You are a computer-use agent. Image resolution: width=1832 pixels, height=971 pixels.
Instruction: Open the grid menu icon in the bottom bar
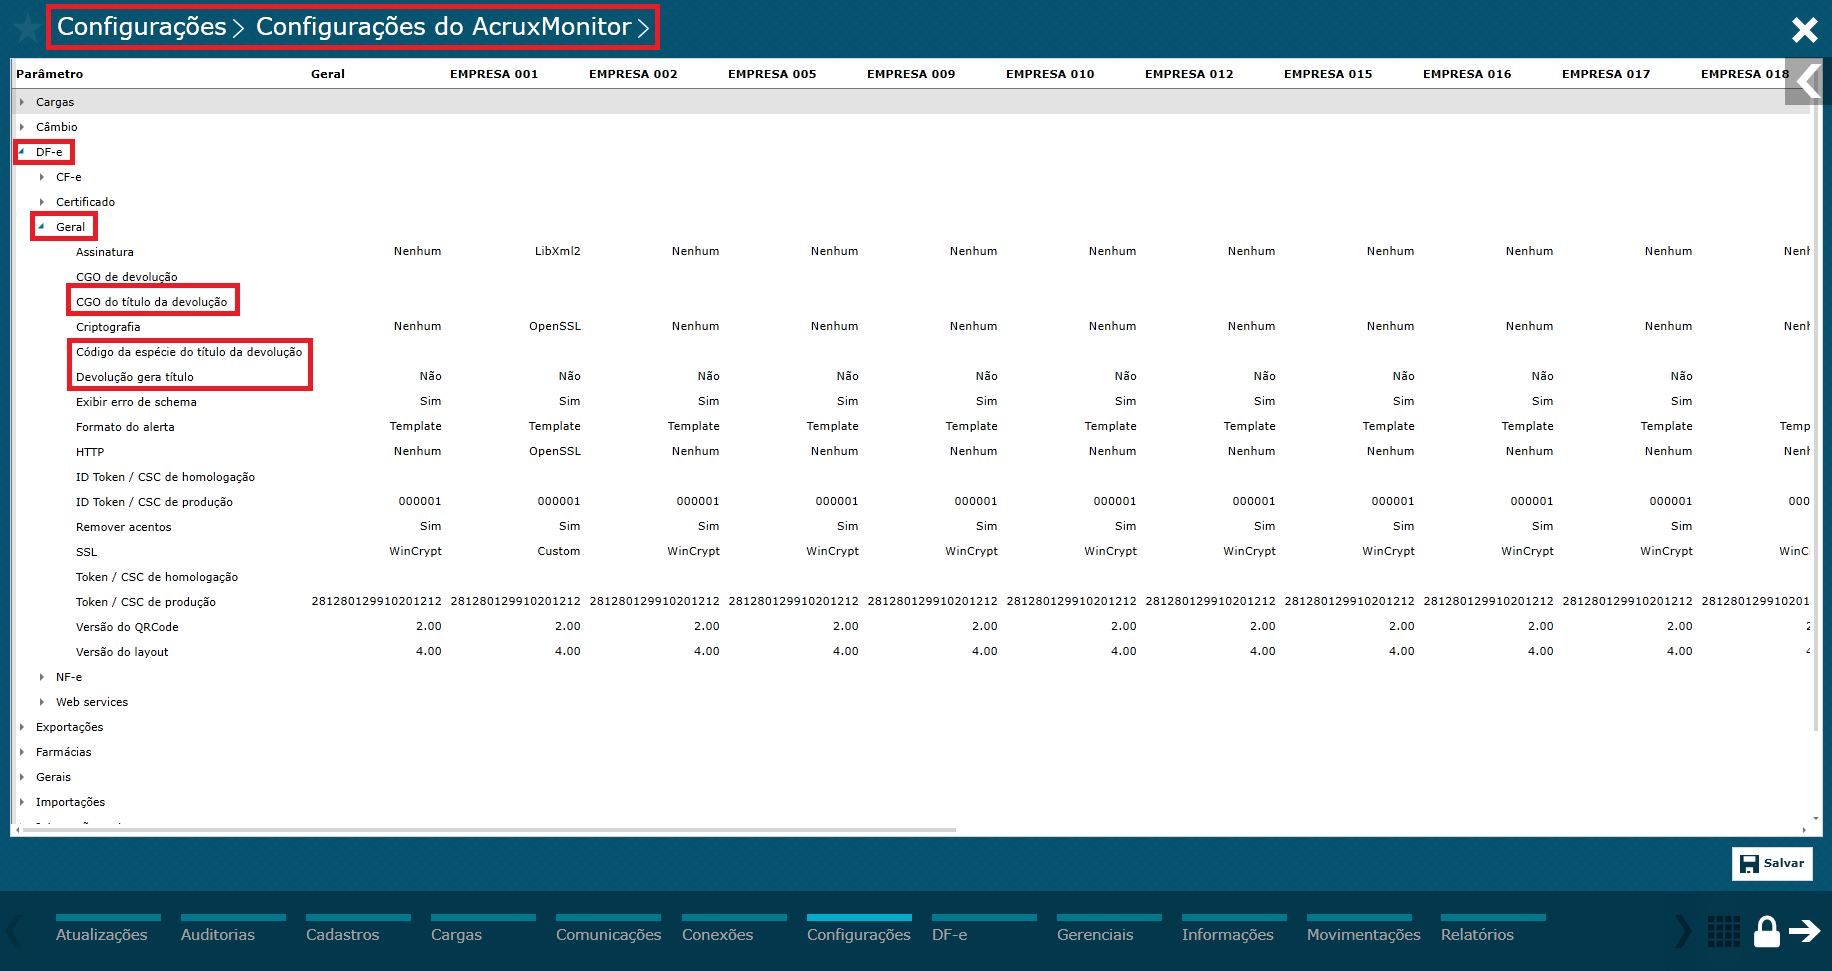[1724, 932]
